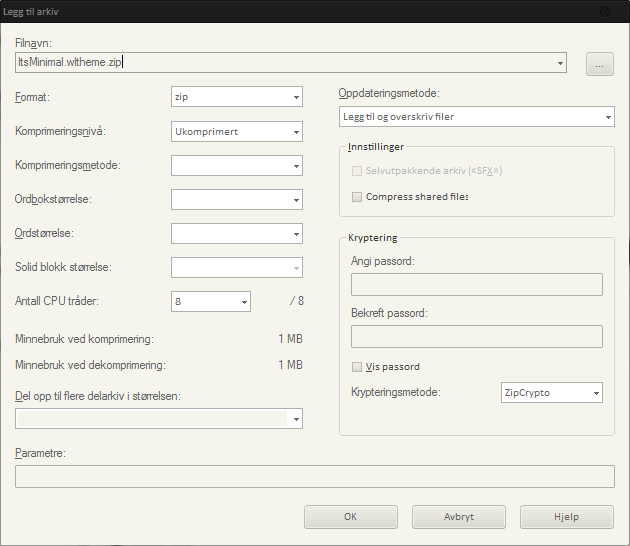Image resolution: width=630 pixels, height=546 pixels.
Task: Click the Solid blokk størrelse dropdown
Action: coord(237,268)
